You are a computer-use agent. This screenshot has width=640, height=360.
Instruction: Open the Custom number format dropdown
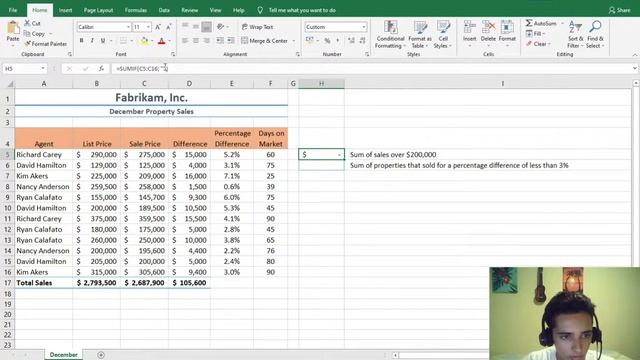[x=363, y=27]
